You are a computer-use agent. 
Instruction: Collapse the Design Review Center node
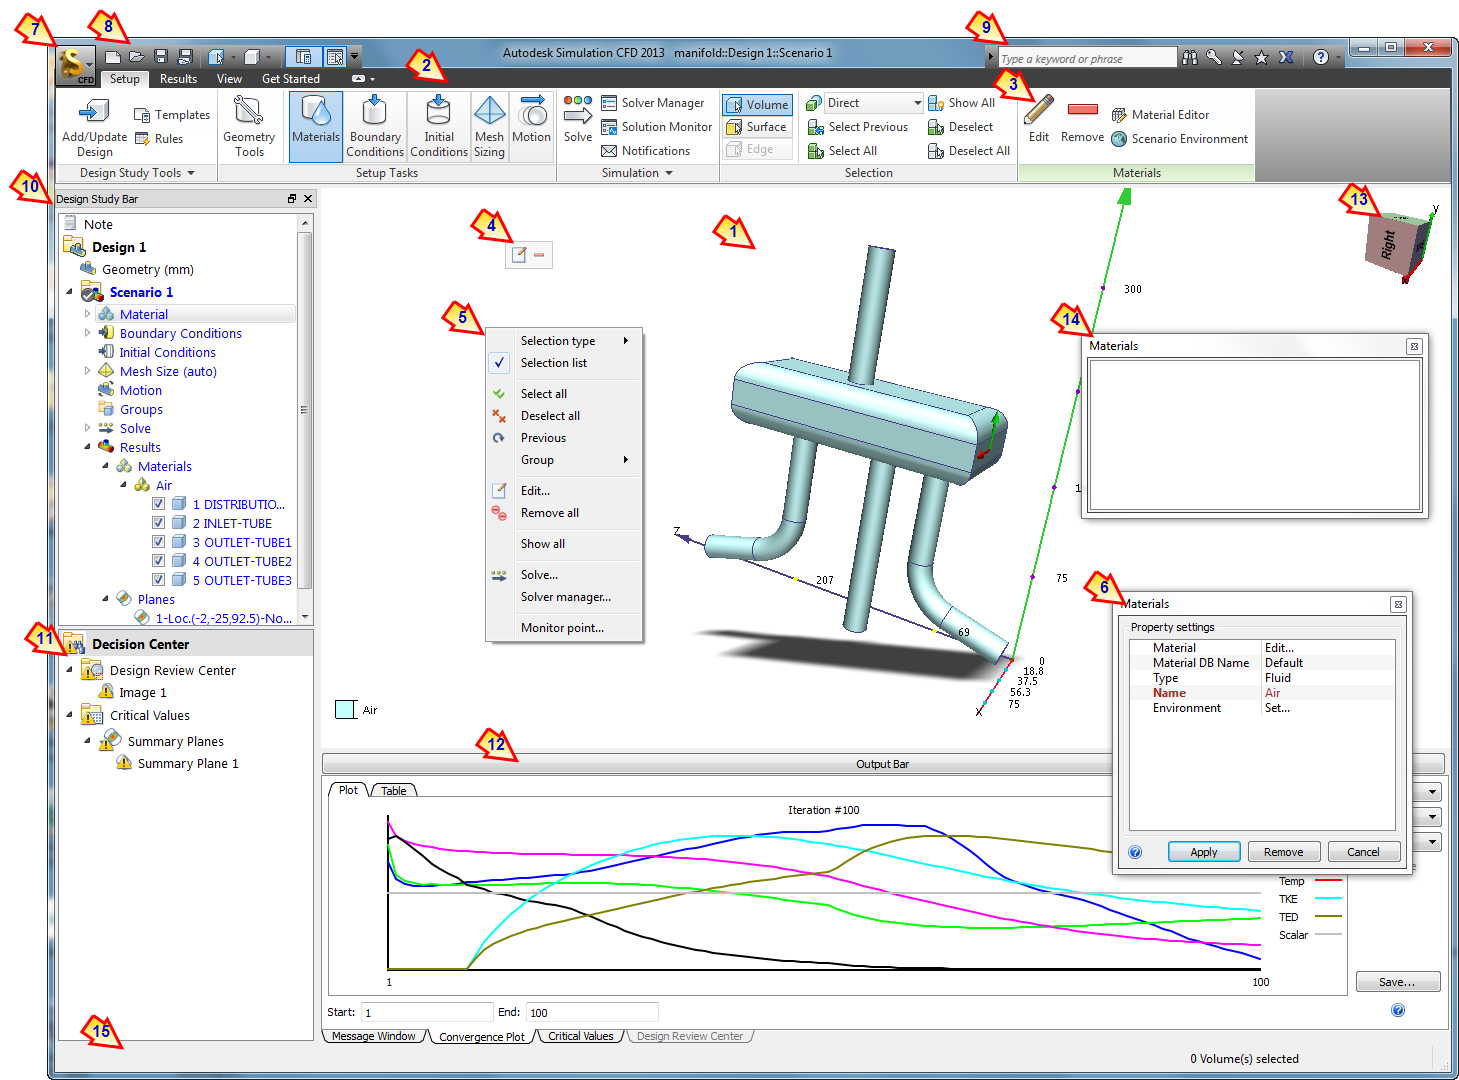[69, 670]
